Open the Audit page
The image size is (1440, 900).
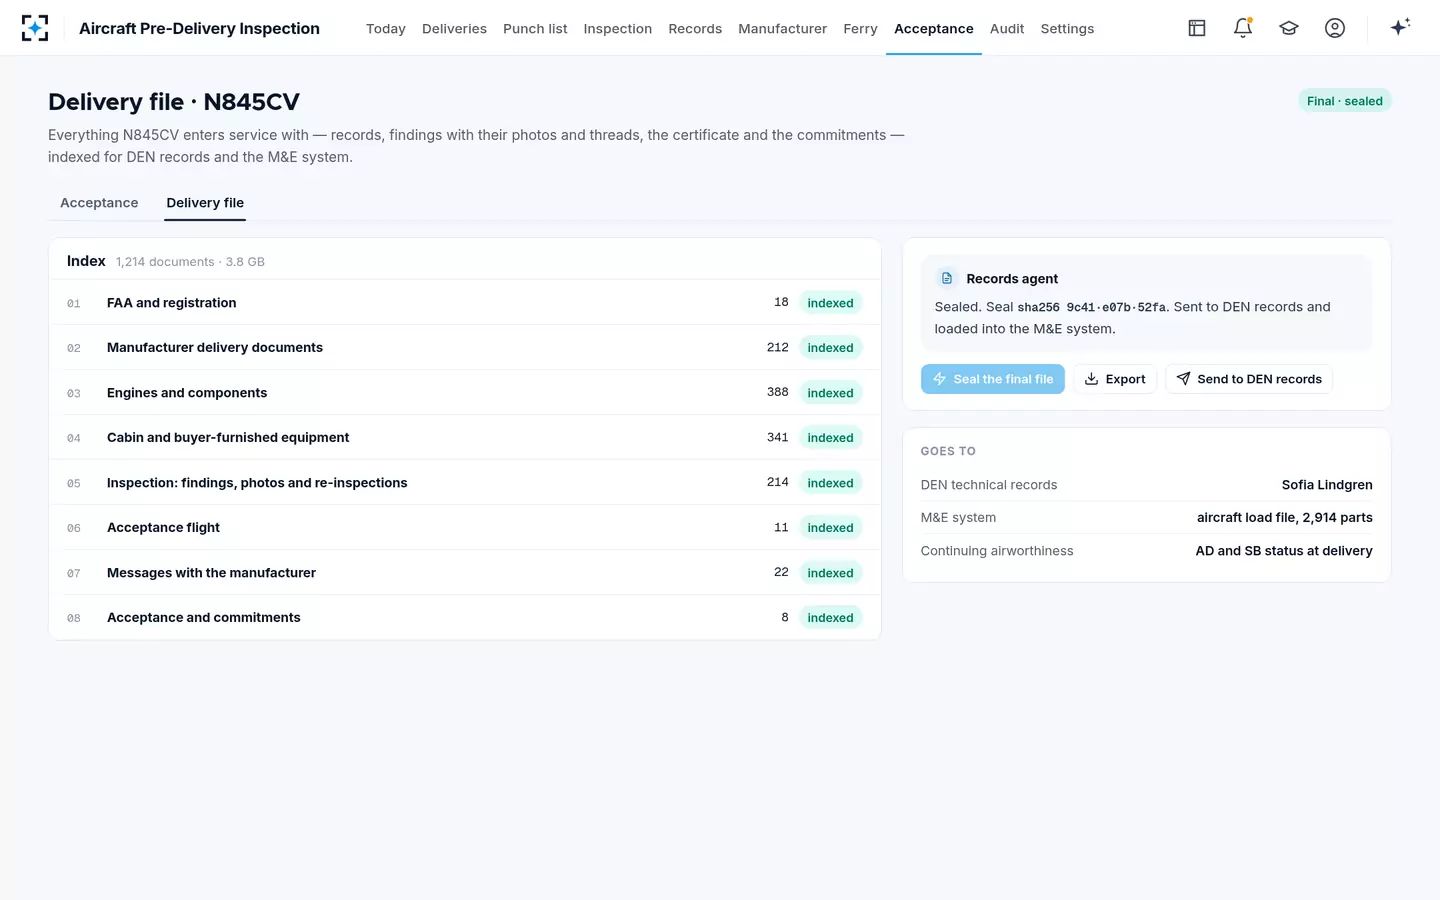(x=1007, y=29)
